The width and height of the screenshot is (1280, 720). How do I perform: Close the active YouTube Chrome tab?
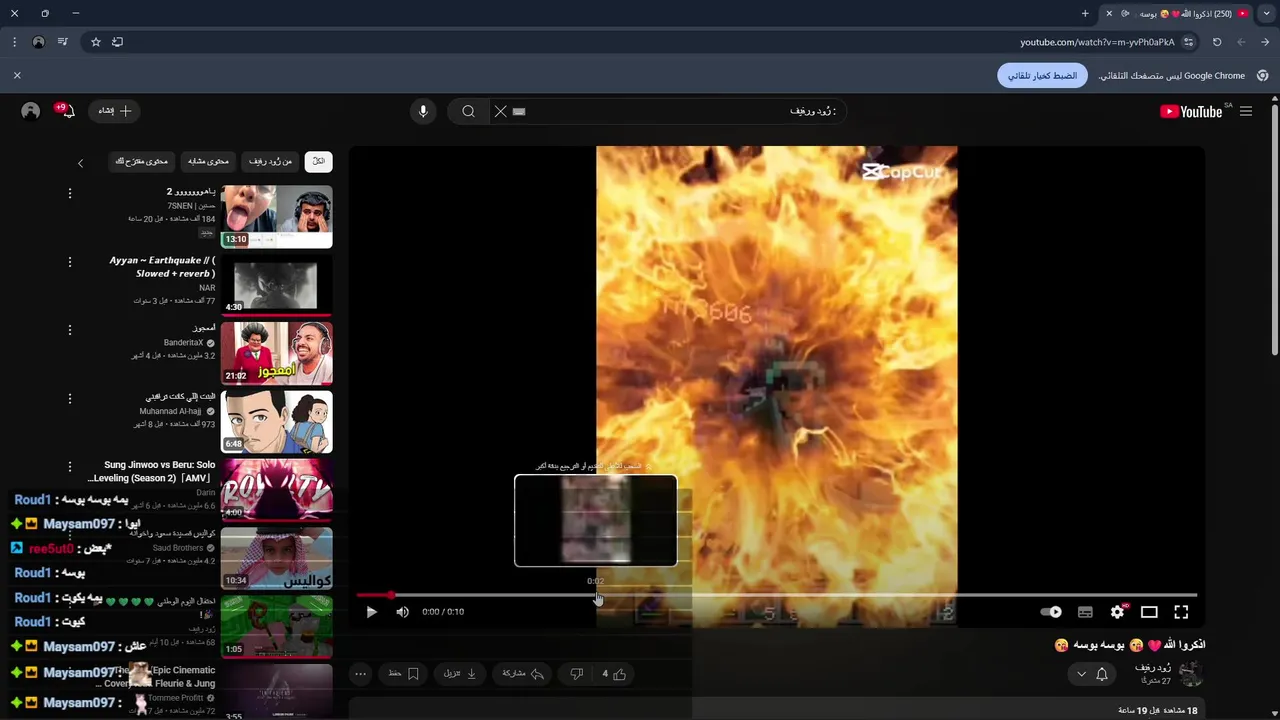(1108, 13)
